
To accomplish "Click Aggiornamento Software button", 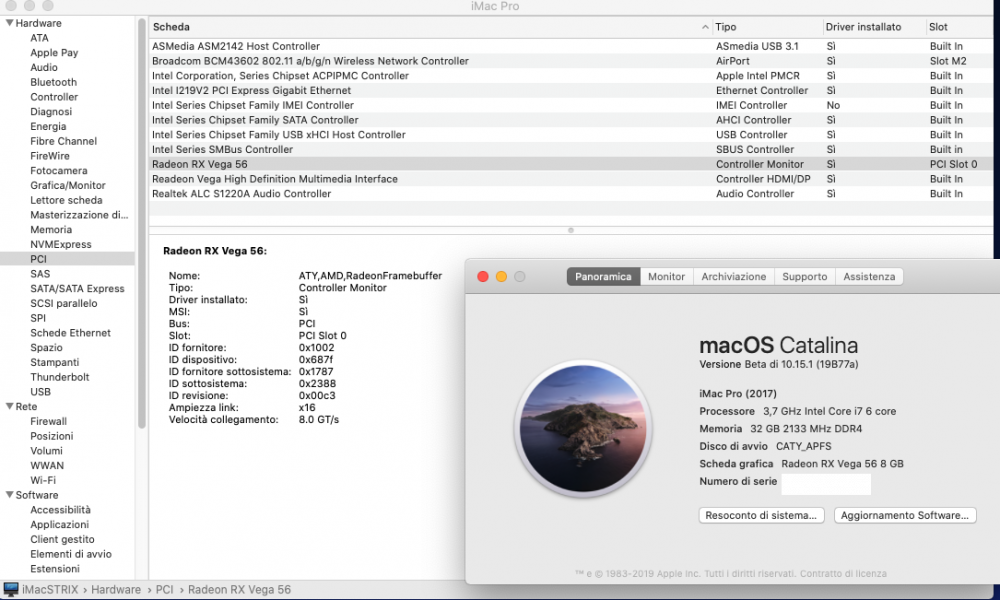I will [905, 515].
